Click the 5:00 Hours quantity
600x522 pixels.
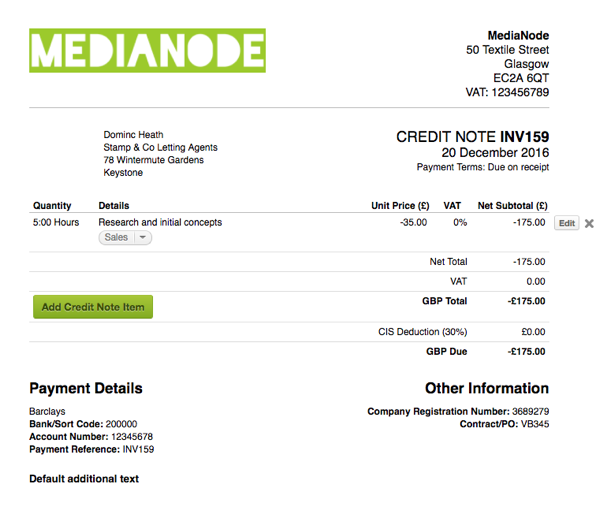tap(56, 222)
